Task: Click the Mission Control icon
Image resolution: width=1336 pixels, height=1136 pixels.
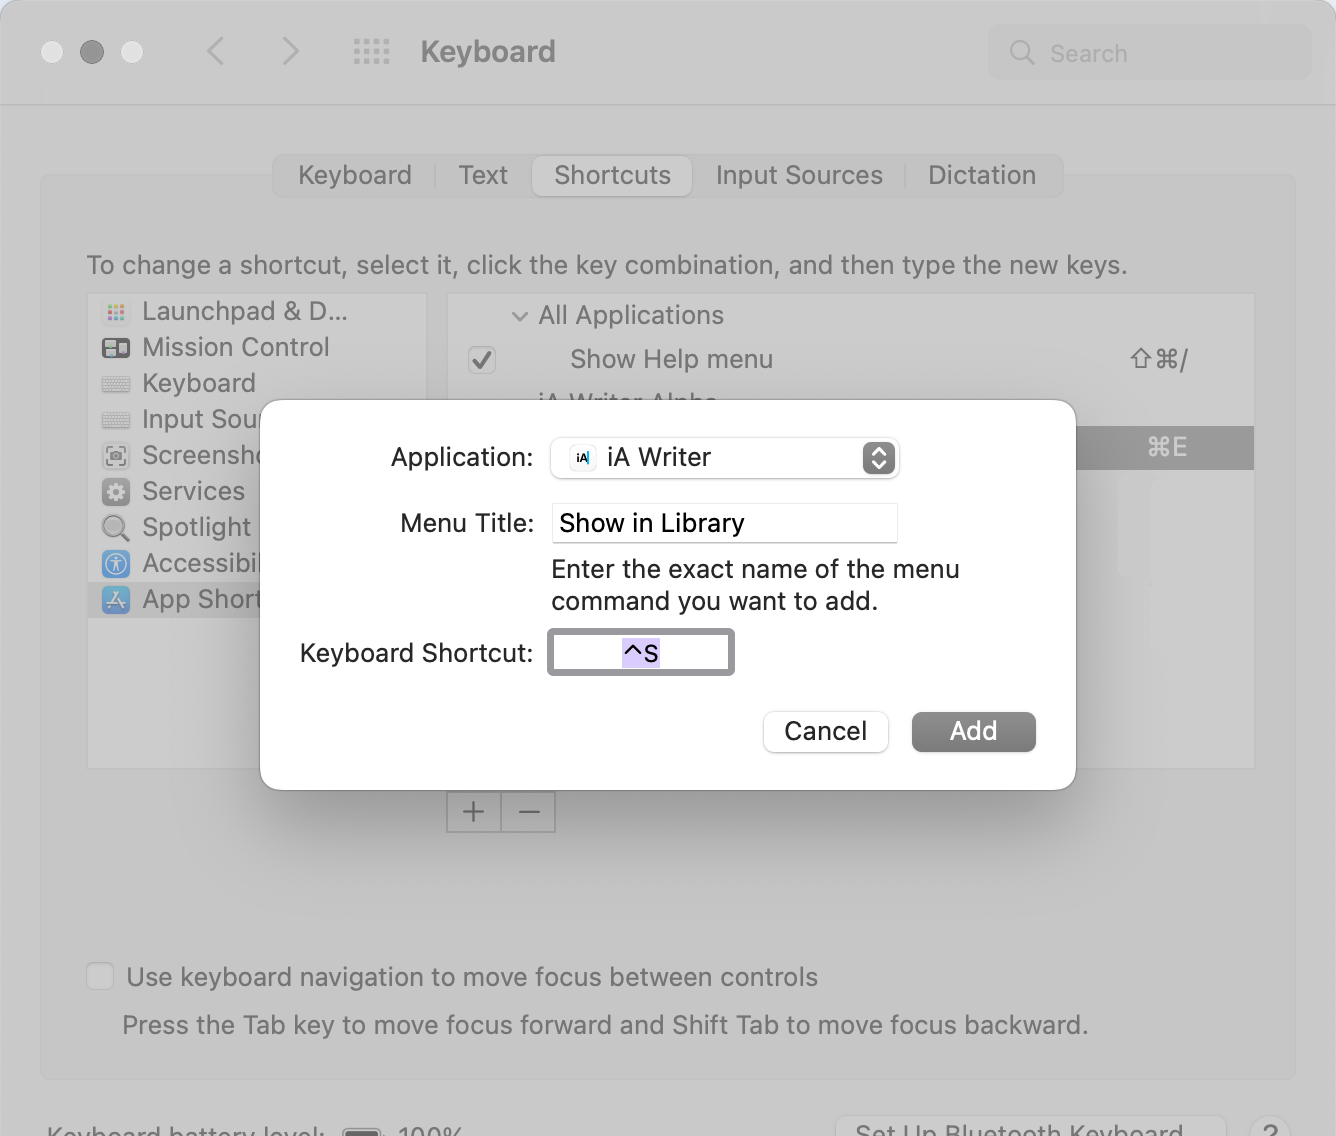Action: click(116, 348)
